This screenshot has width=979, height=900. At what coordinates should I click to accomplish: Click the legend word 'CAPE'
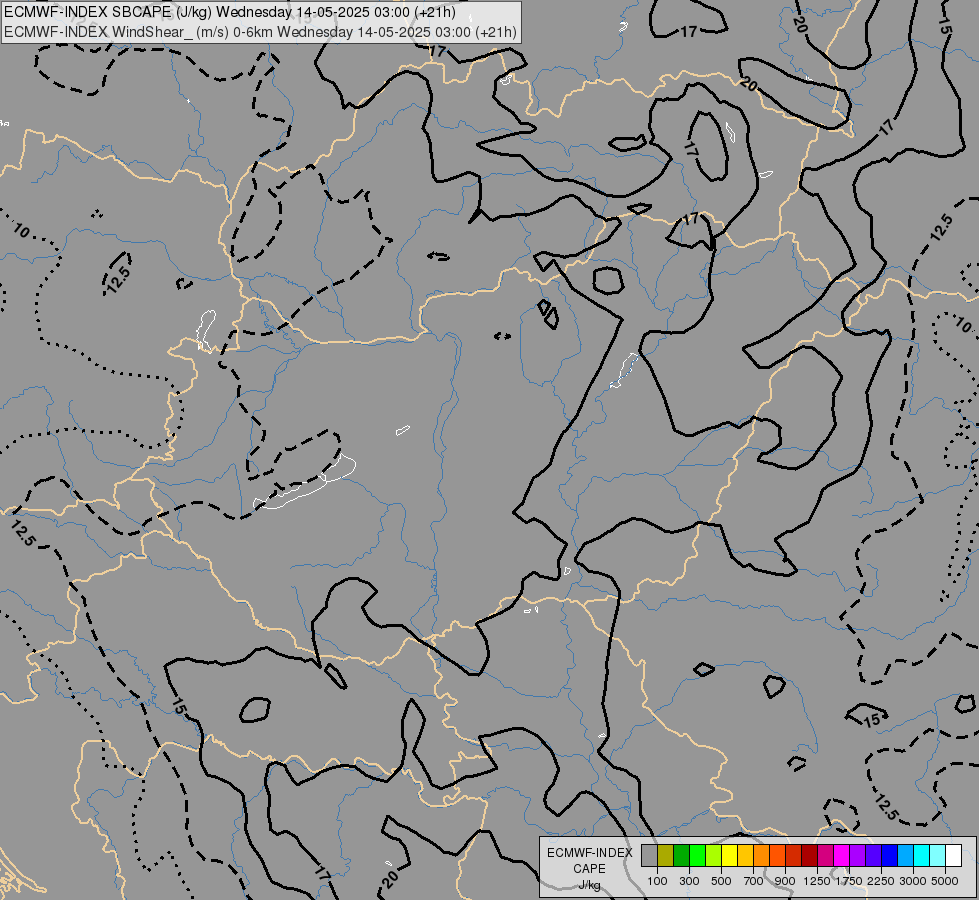(x=589, y=868)
